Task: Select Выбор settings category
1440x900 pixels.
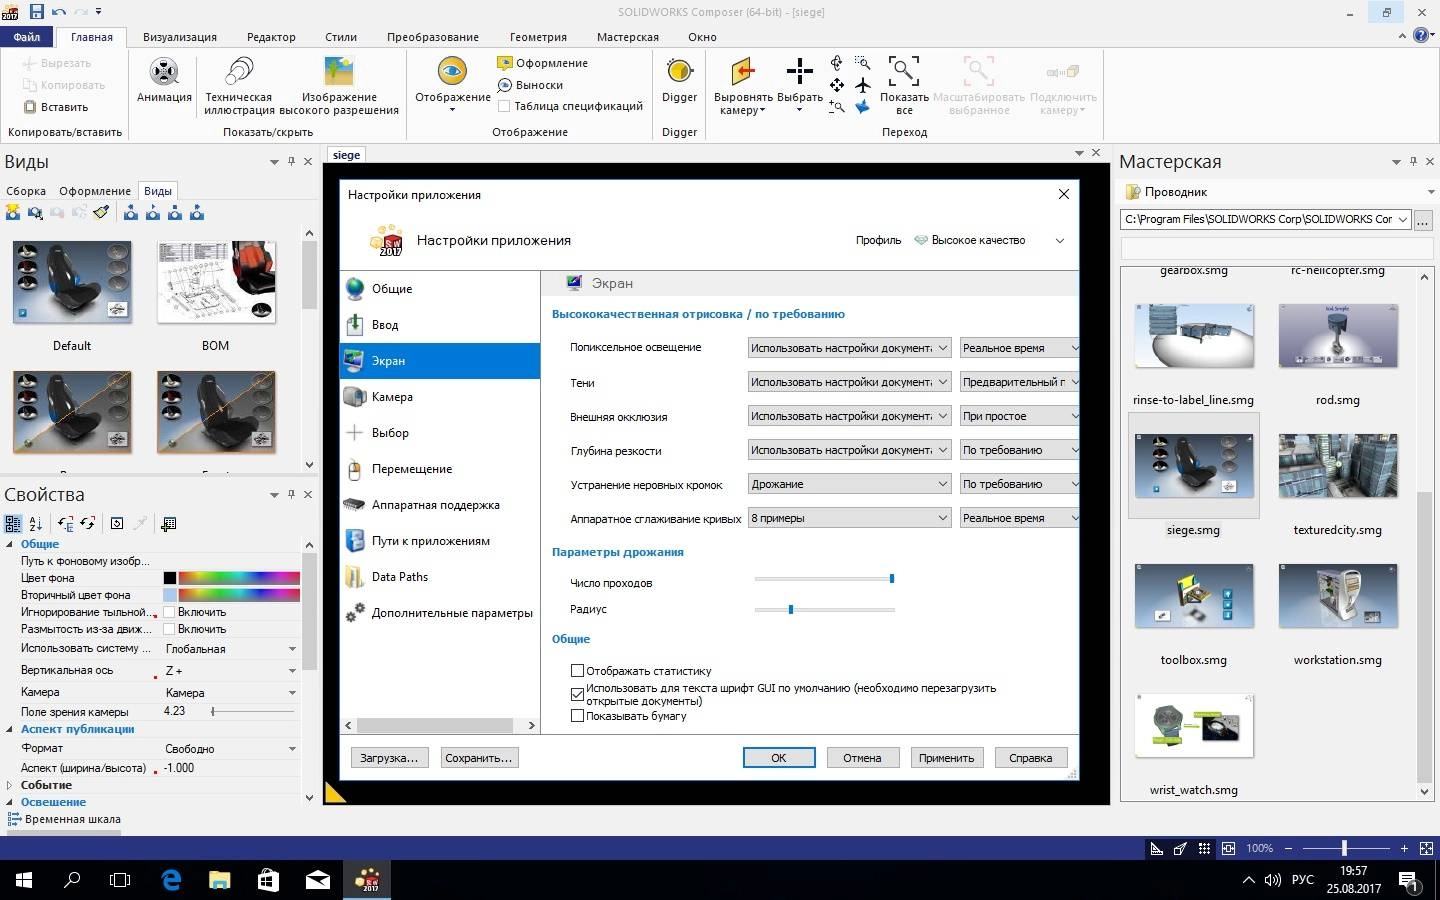Action: click(440, 433)
